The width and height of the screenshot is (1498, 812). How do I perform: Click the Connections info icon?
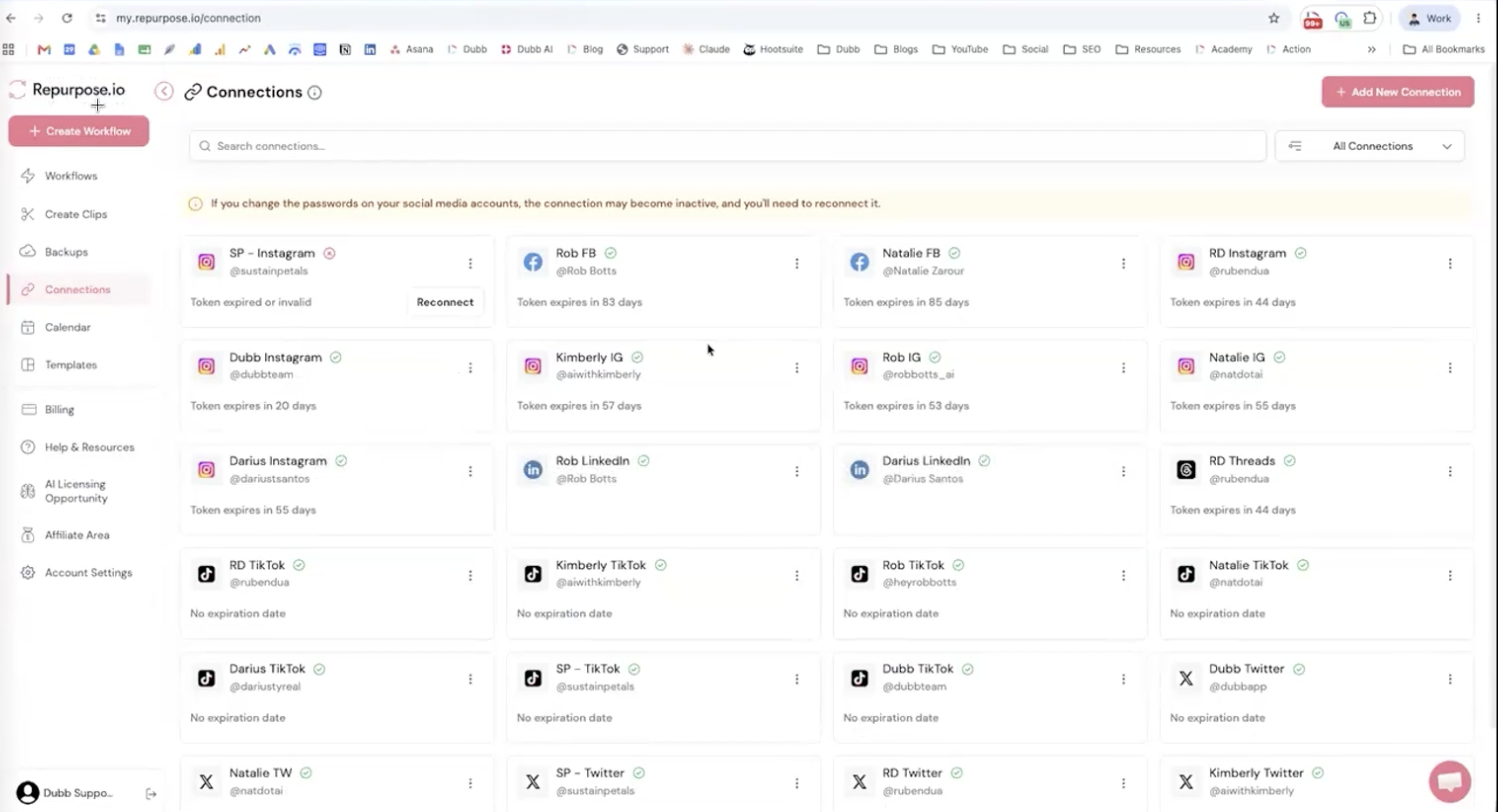click(x=314, y=93)
